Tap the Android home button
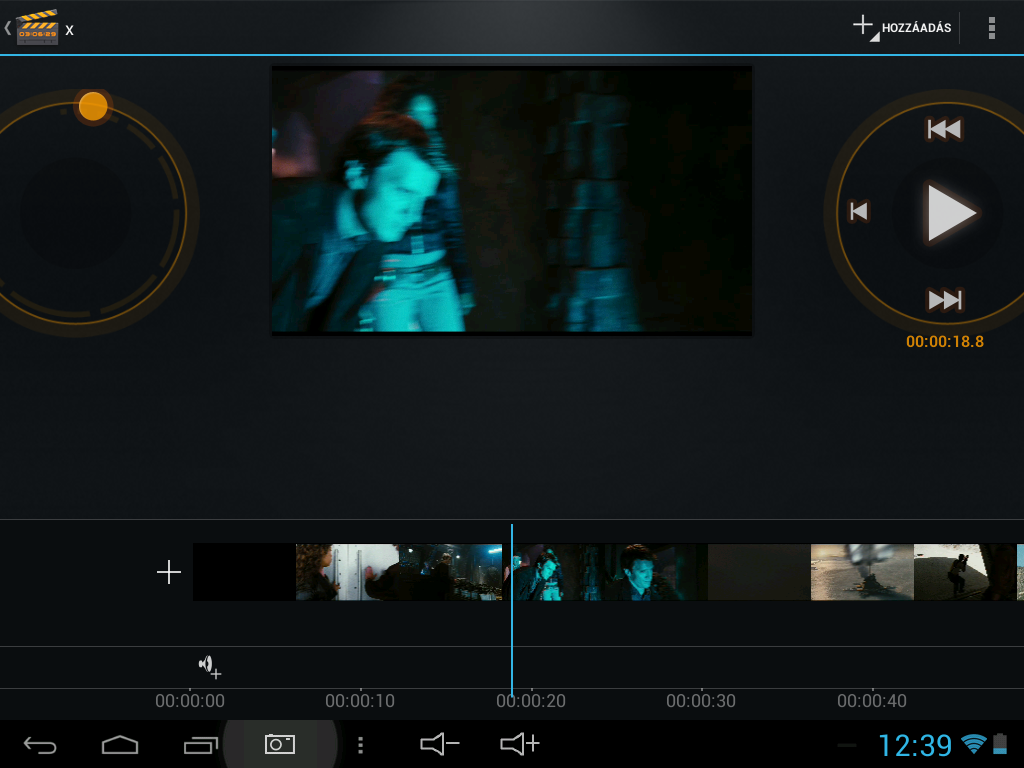 120,744
